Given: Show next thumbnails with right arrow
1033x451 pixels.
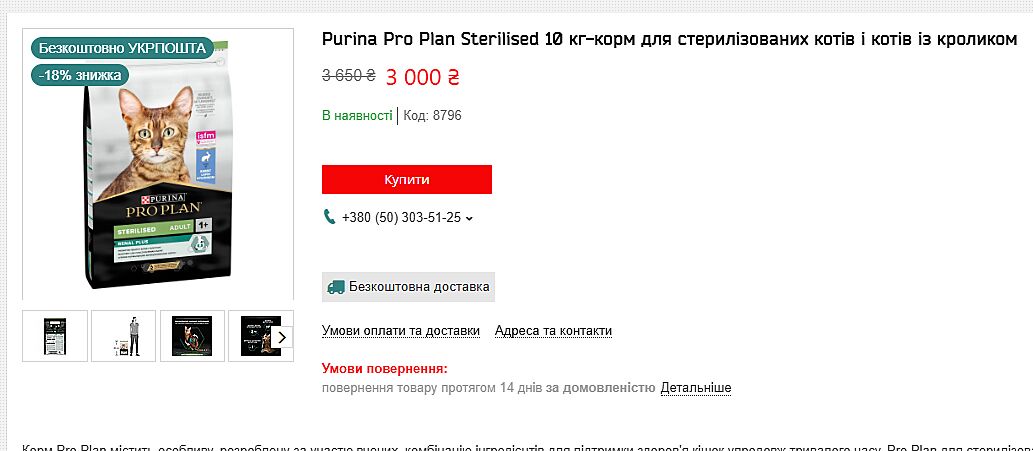Looking at the screenshot, I should (x=282, y=337).
